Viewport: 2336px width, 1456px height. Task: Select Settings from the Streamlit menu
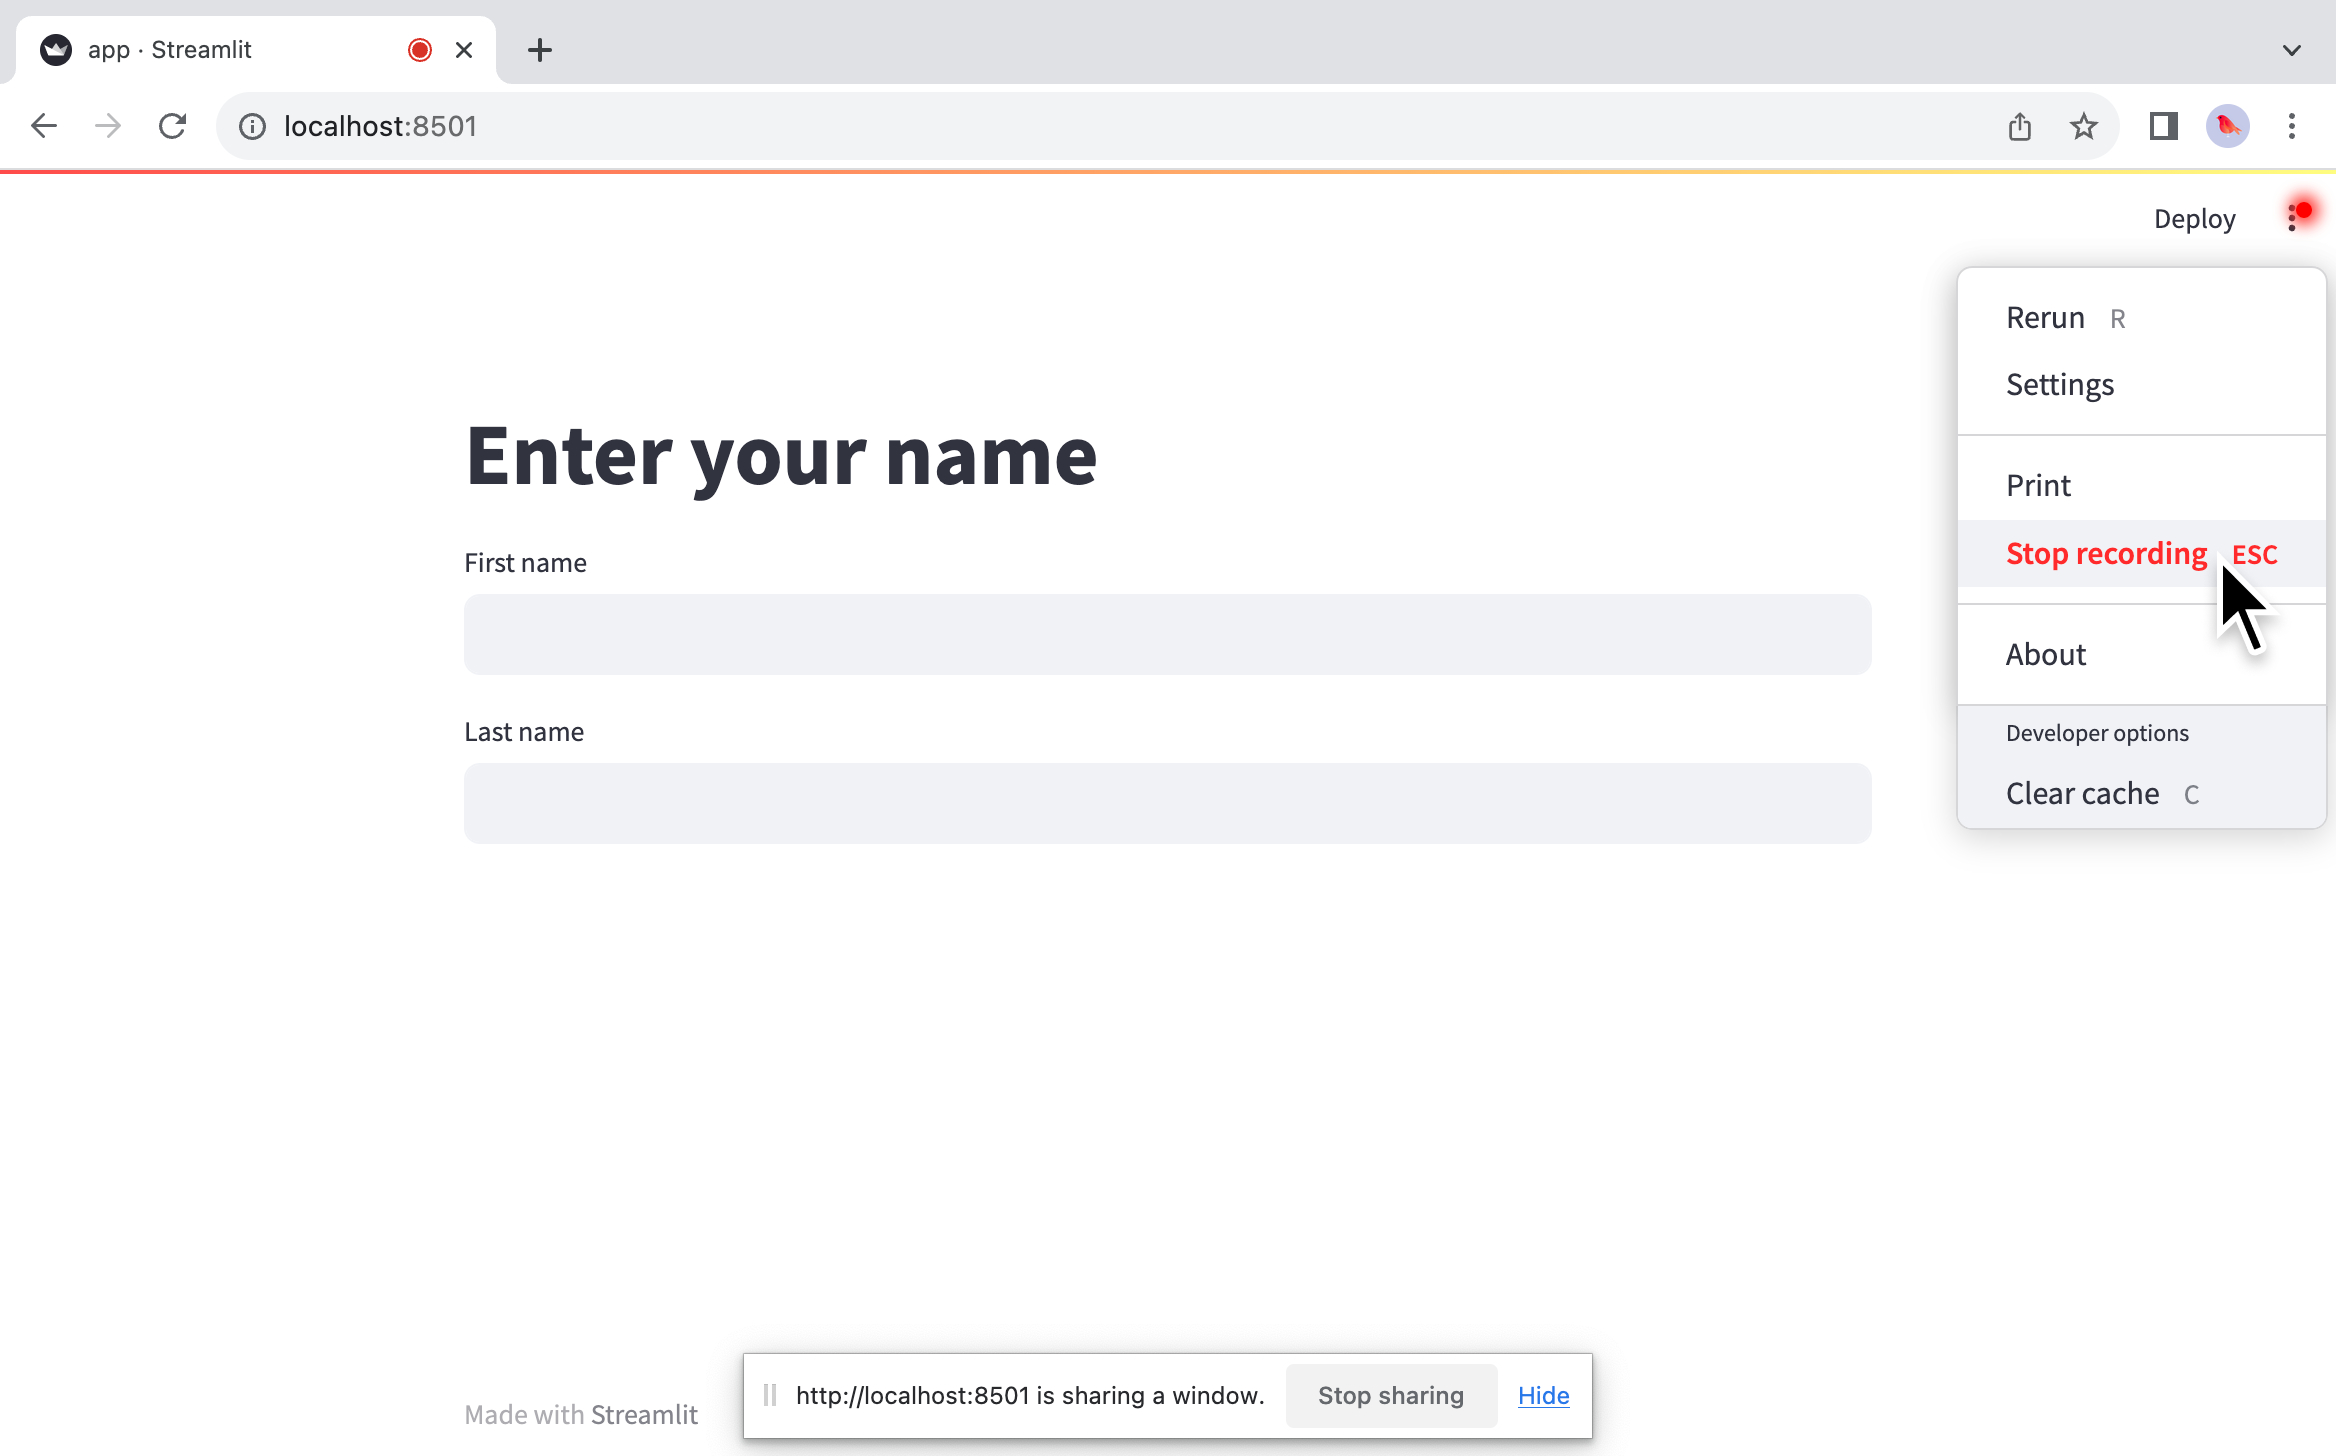(x=2059, y=384)
